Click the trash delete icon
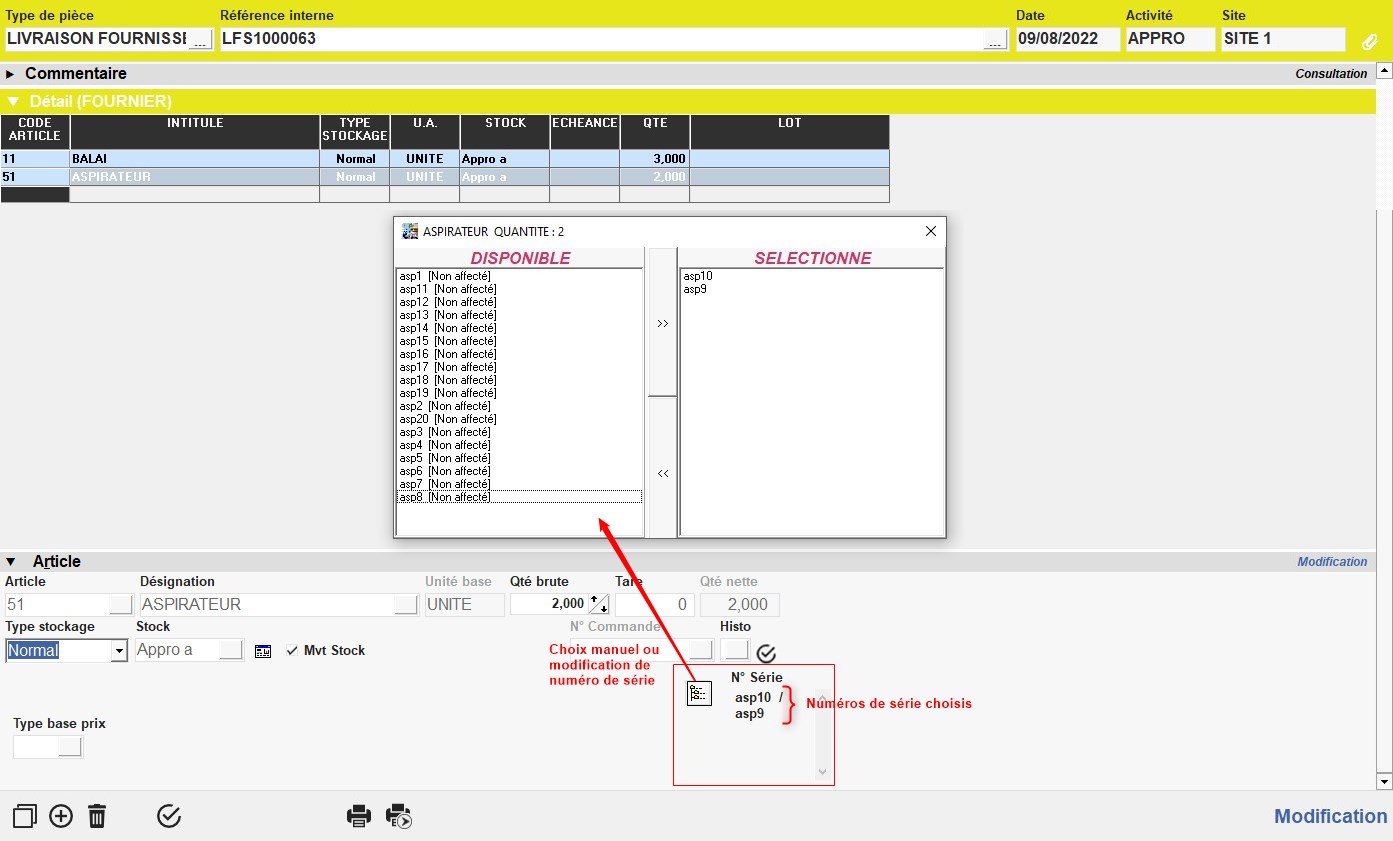 (97, 816)
